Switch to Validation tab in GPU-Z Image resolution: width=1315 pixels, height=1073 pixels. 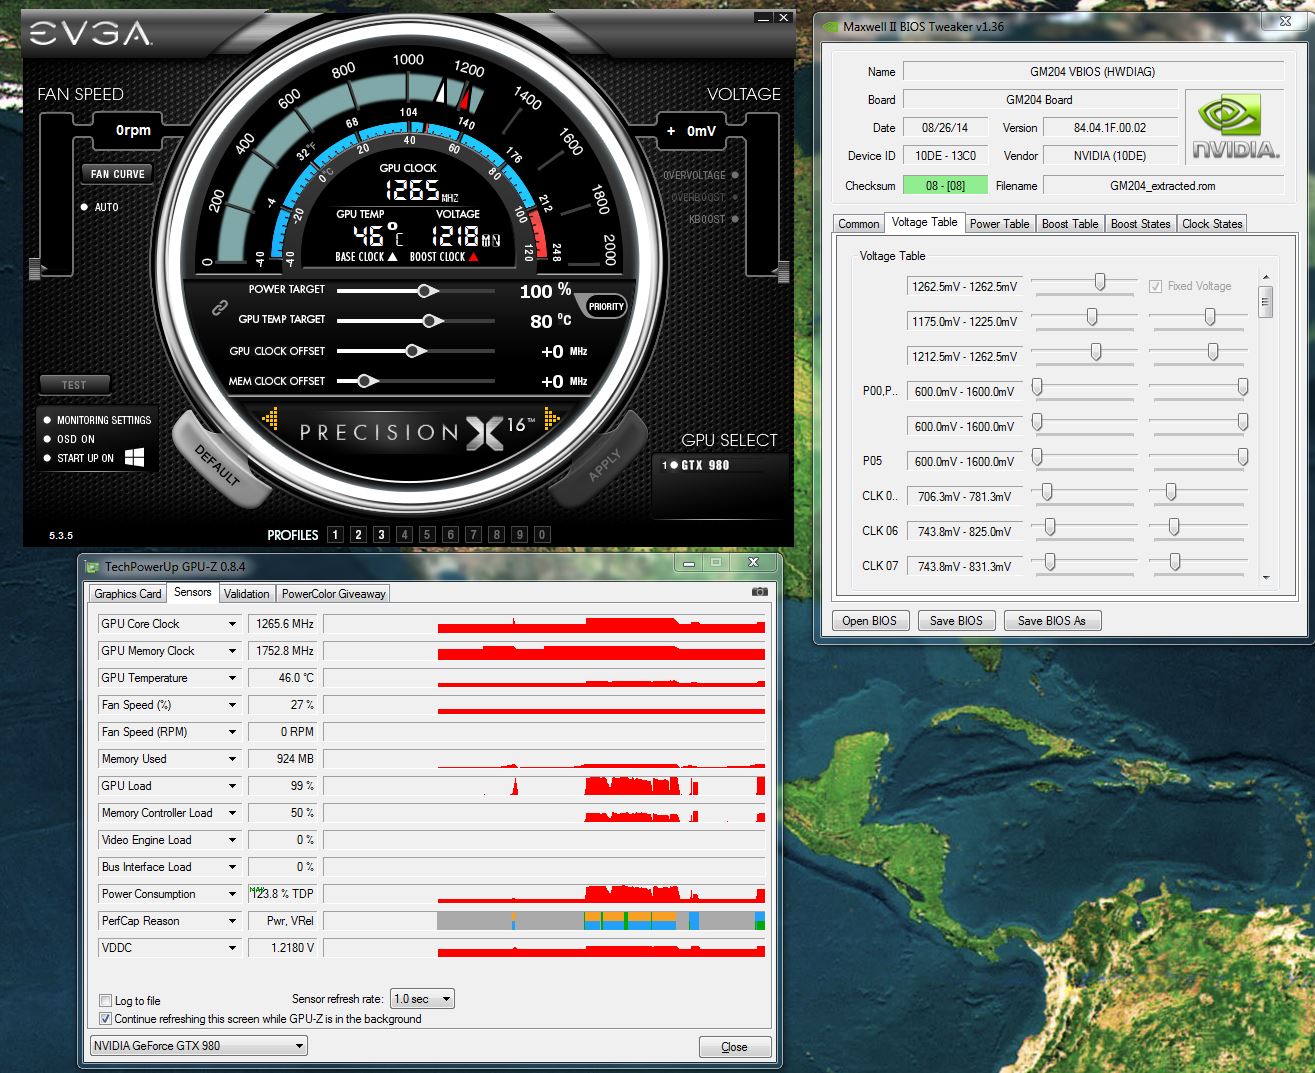pos(246,594)
